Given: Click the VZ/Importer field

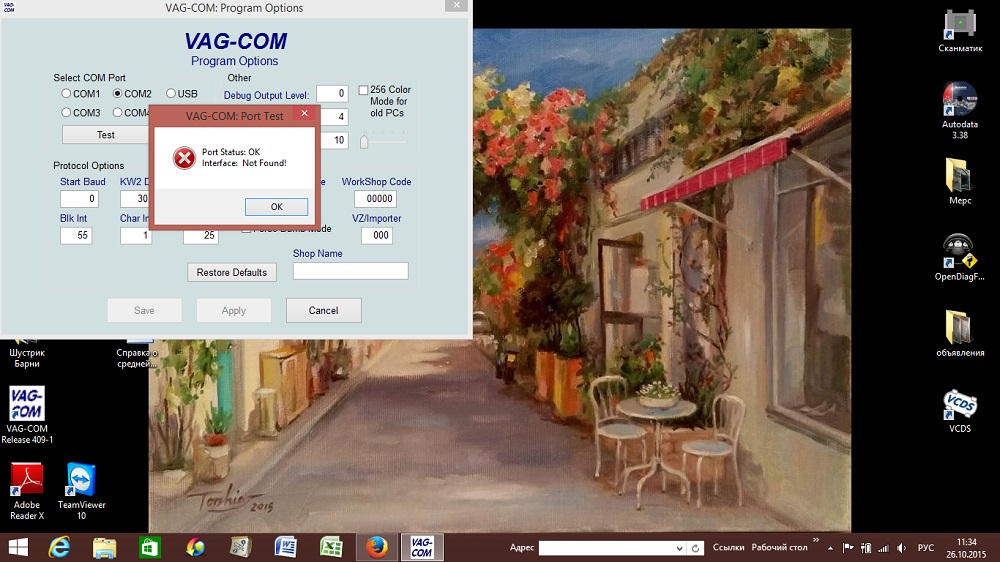Looking at the screenshot, I should pyautogui.click(x=377, y=235).
